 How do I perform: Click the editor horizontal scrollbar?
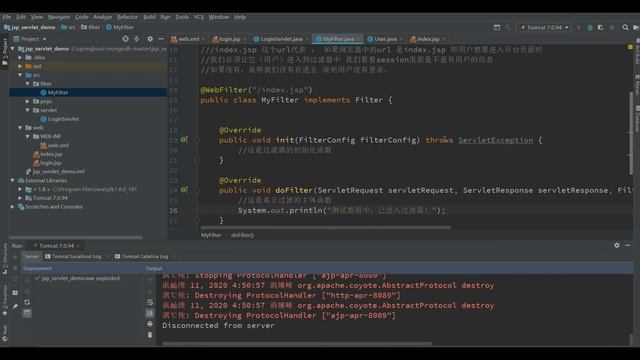pos(326,227)
